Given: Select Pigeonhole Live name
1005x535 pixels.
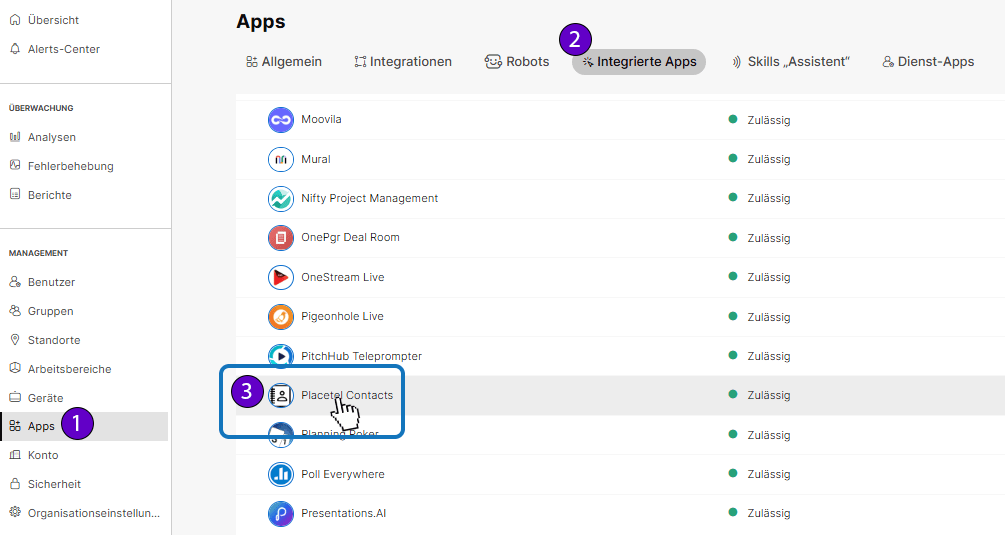Looking at the screenshot, I should click(x=342, y=316).
